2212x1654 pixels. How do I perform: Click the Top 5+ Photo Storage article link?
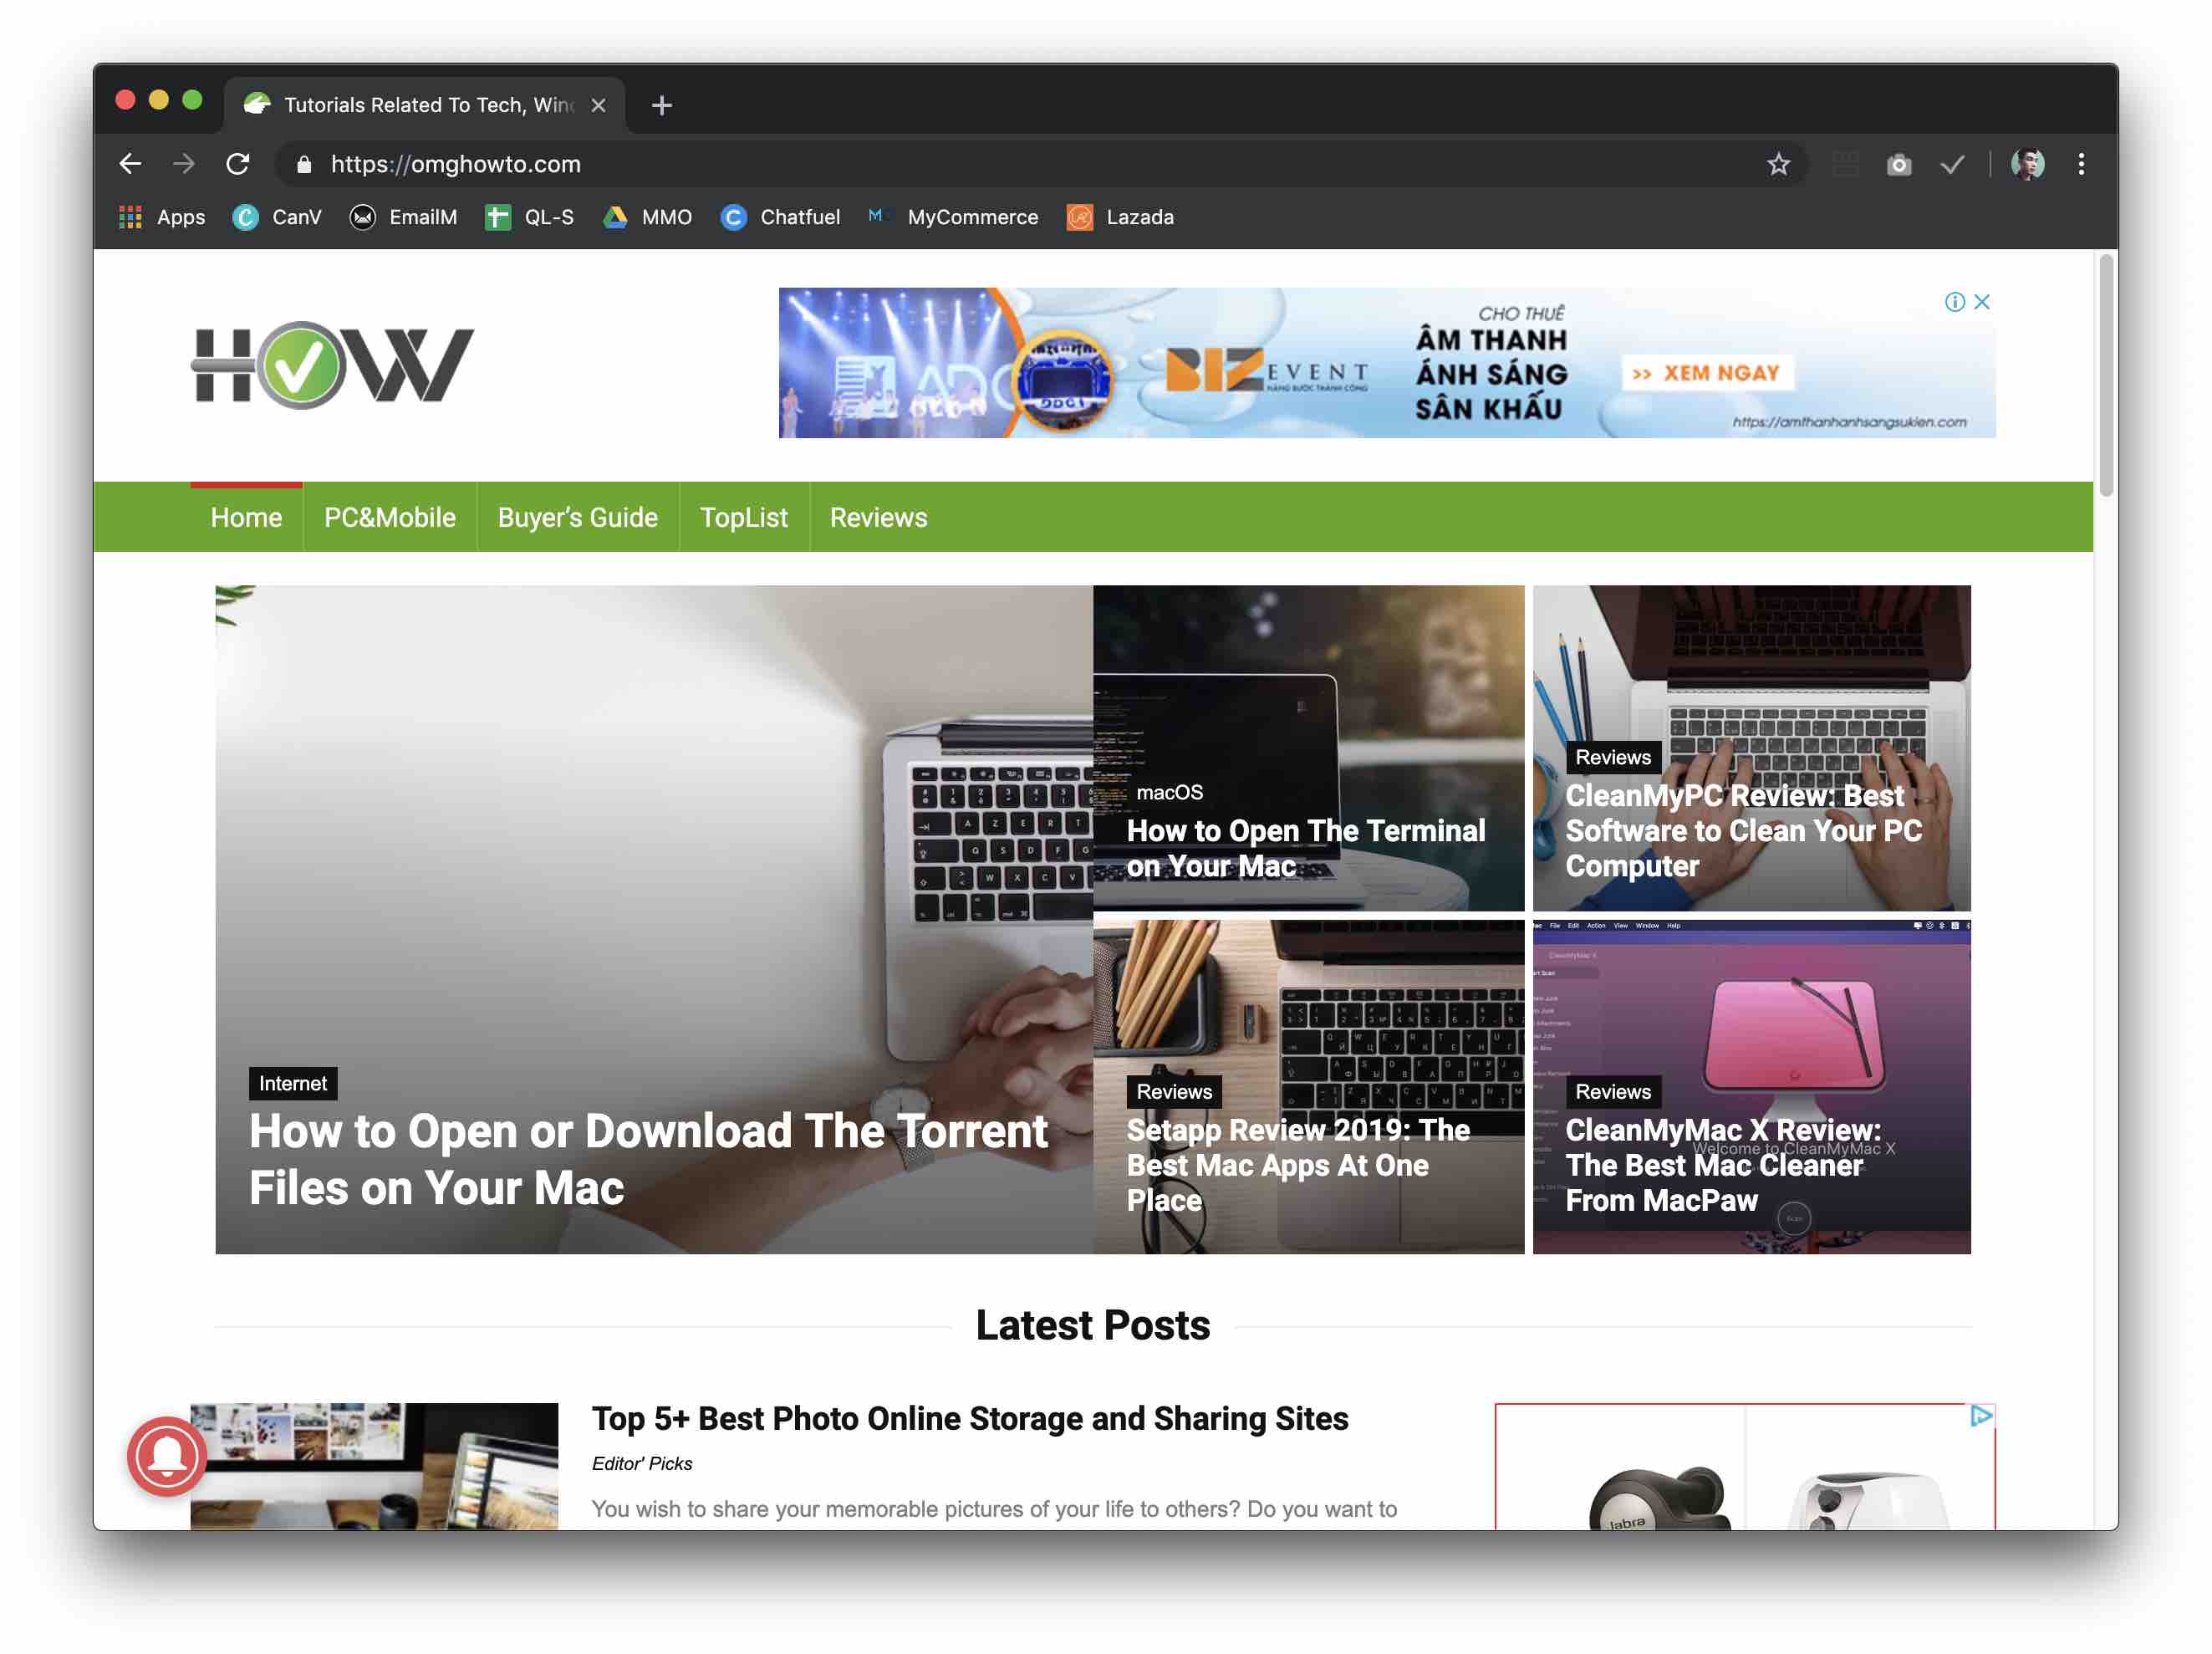pos(971,1416)
